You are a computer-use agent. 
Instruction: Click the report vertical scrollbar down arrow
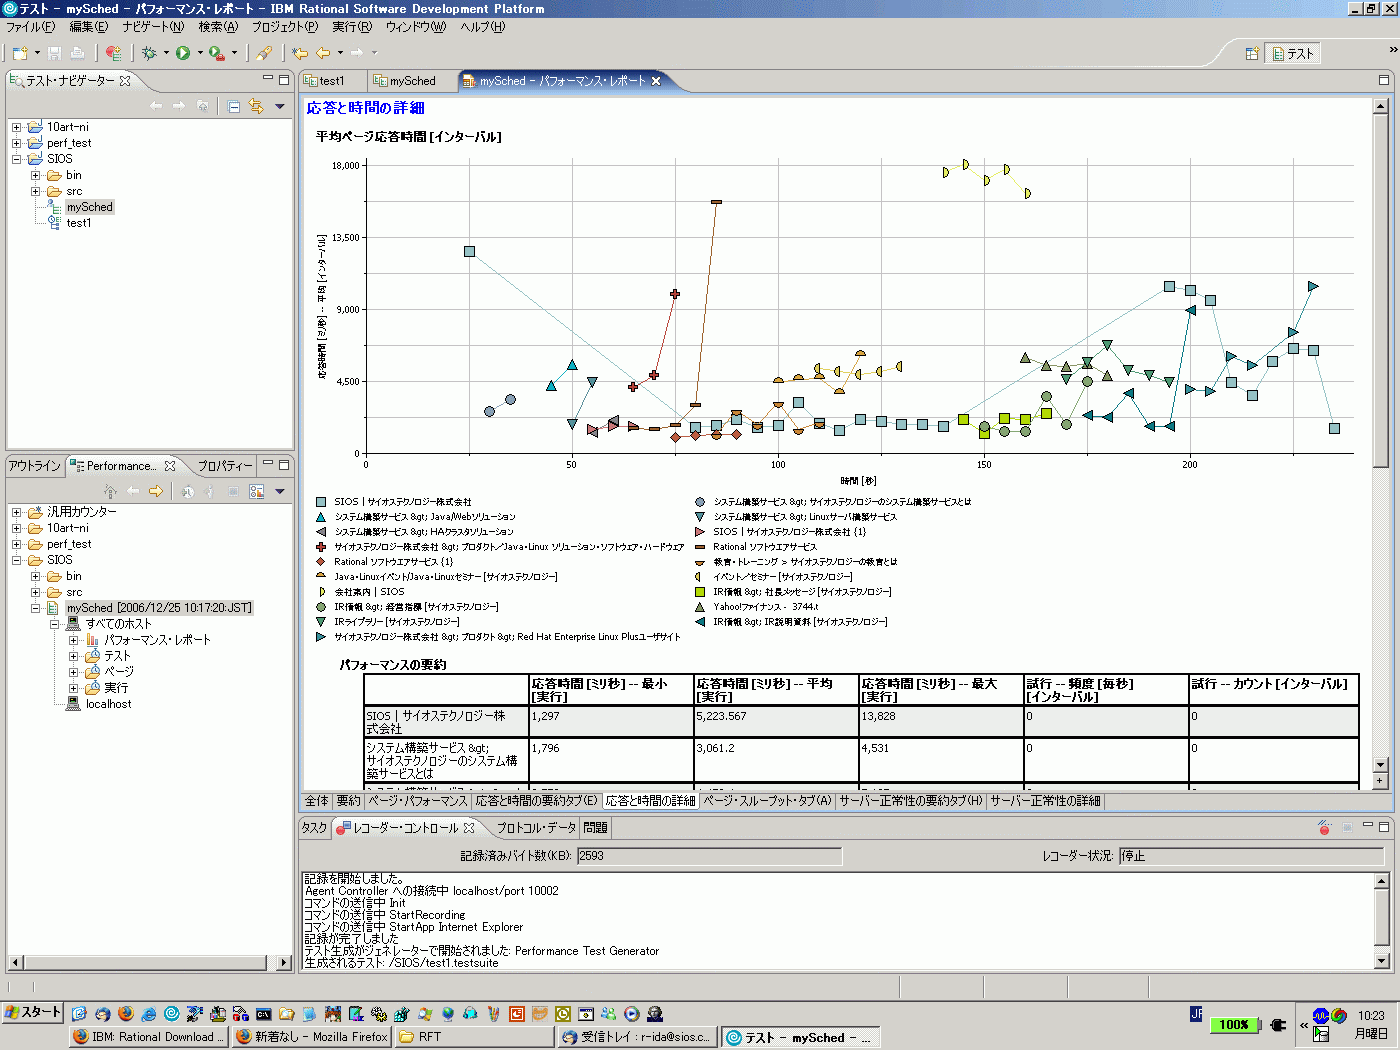pos(1380,764)
